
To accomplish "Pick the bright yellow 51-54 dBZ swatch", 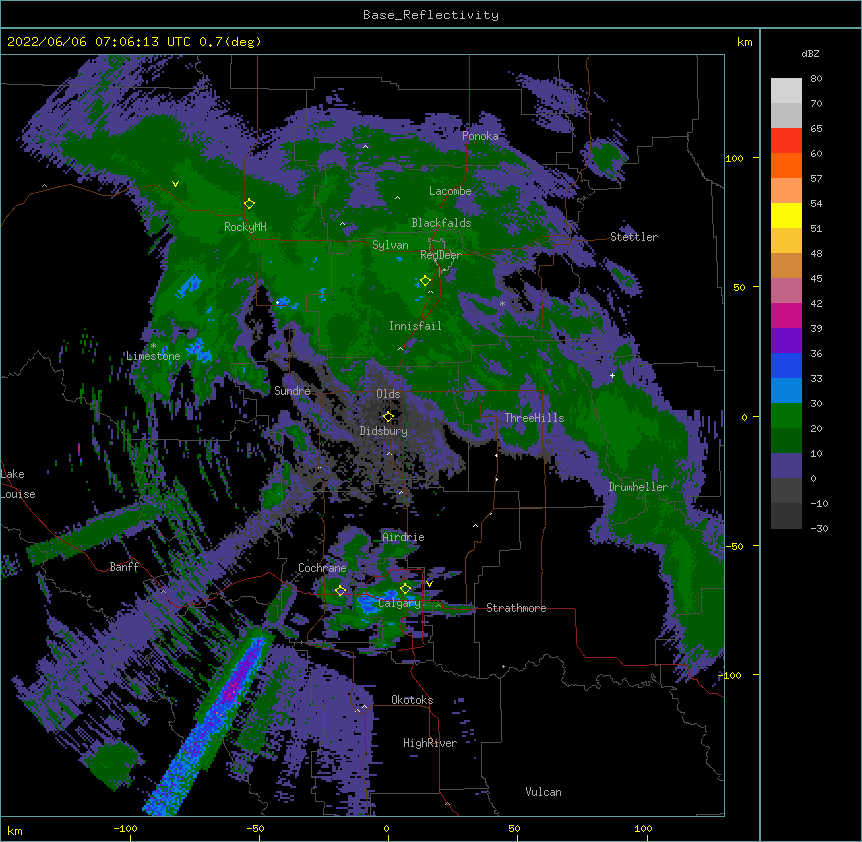I will click(786, 215).
